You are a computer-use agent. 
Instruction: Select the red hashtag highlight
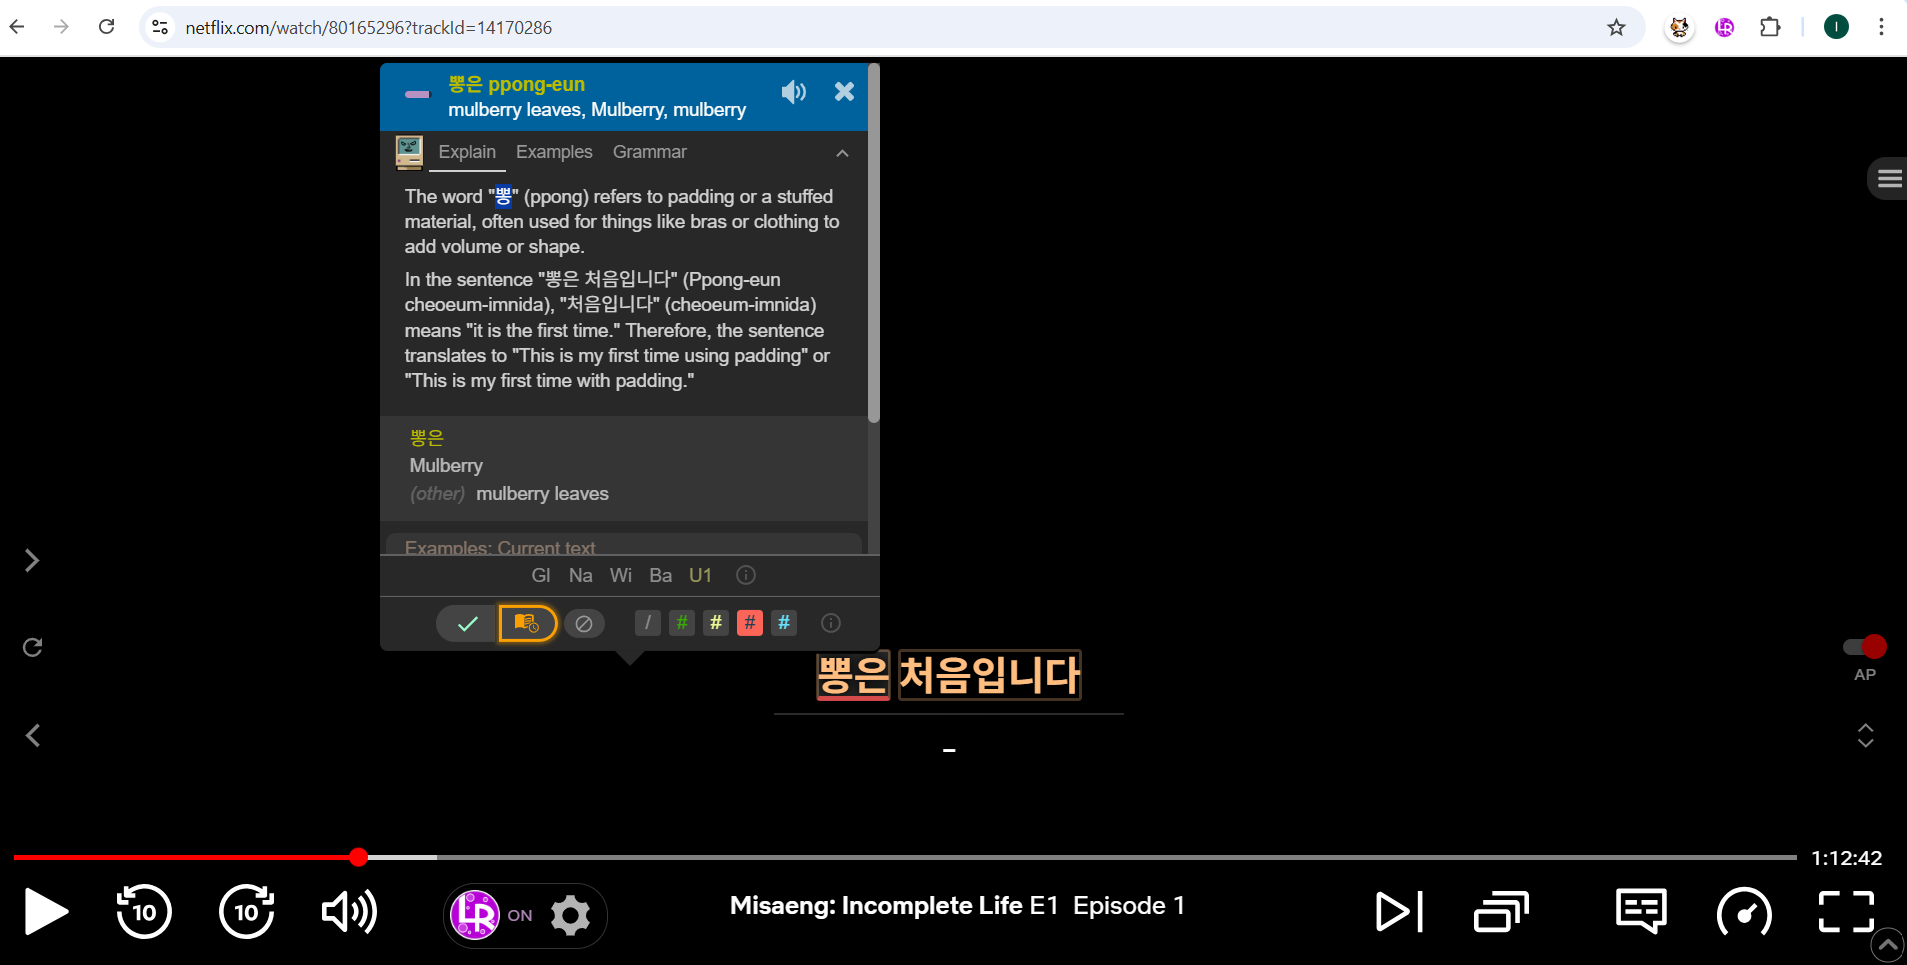point(750,623)
